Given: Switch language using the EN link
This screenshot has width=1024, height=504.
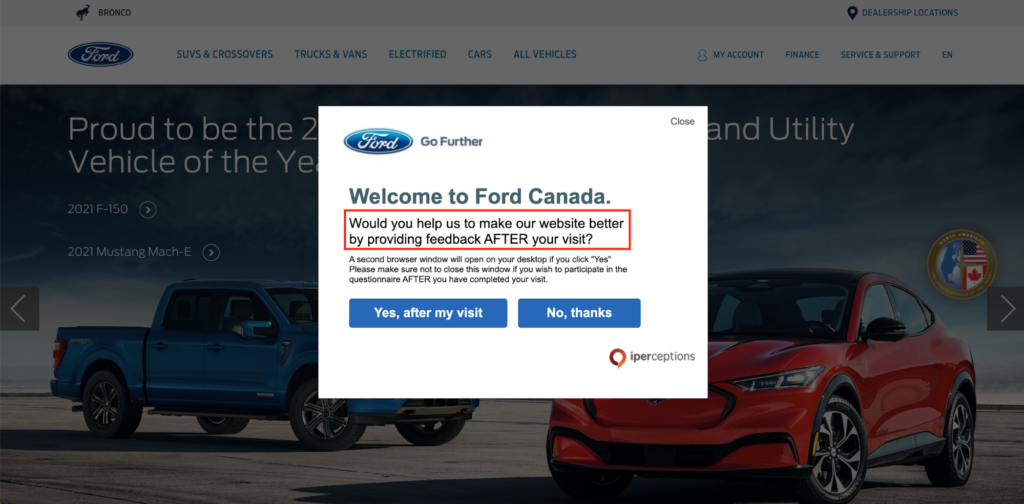Looking at the screenshot, I should [947, 55].
